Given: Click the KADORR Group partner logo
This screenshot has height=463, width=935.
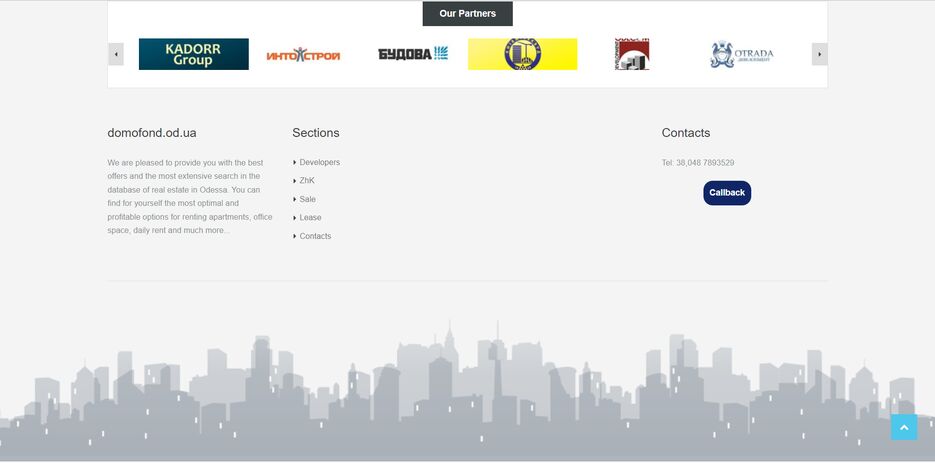Looking at the screenshot, I should pos(193,54).
